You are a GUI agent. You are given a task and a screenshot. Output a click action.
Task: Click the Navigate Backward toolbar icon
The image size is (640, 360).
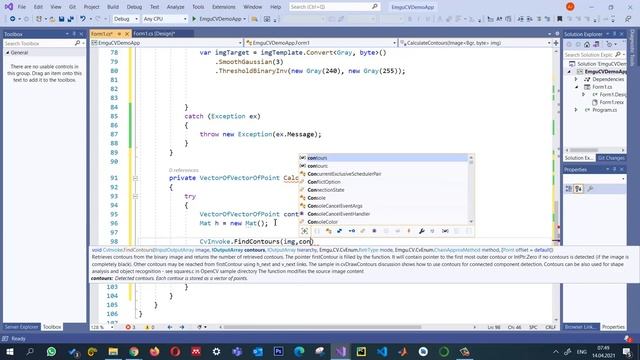(x=13, y=19)
